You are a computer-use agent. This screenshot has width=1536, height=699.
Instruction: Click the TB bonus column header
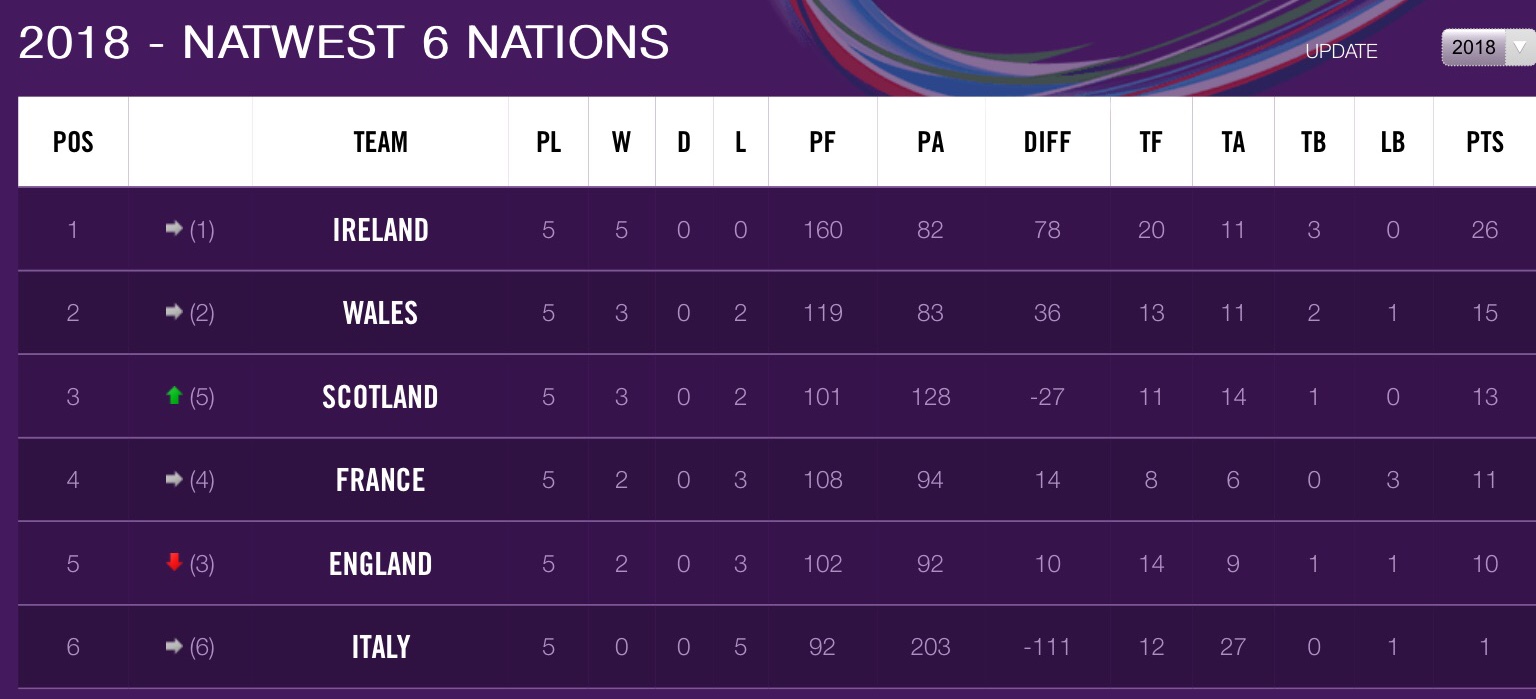tap(1313, 142)
